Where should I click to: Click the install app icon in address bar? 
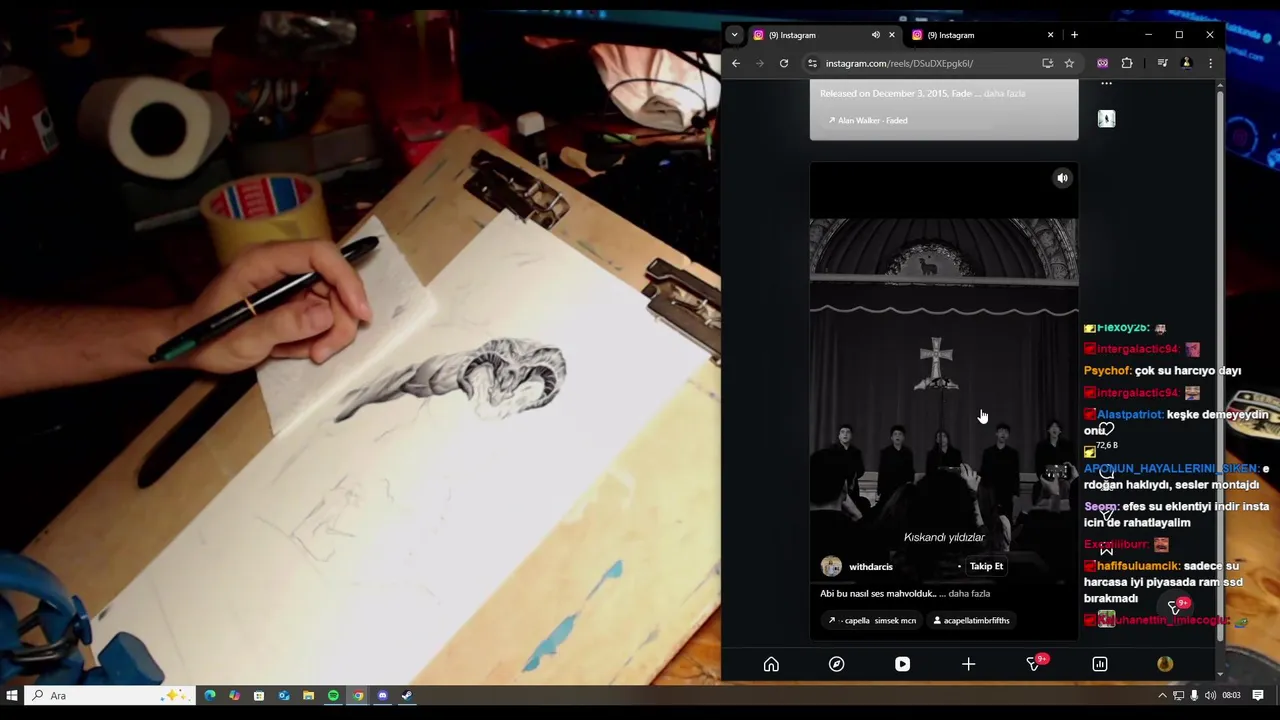point(1047,63)
